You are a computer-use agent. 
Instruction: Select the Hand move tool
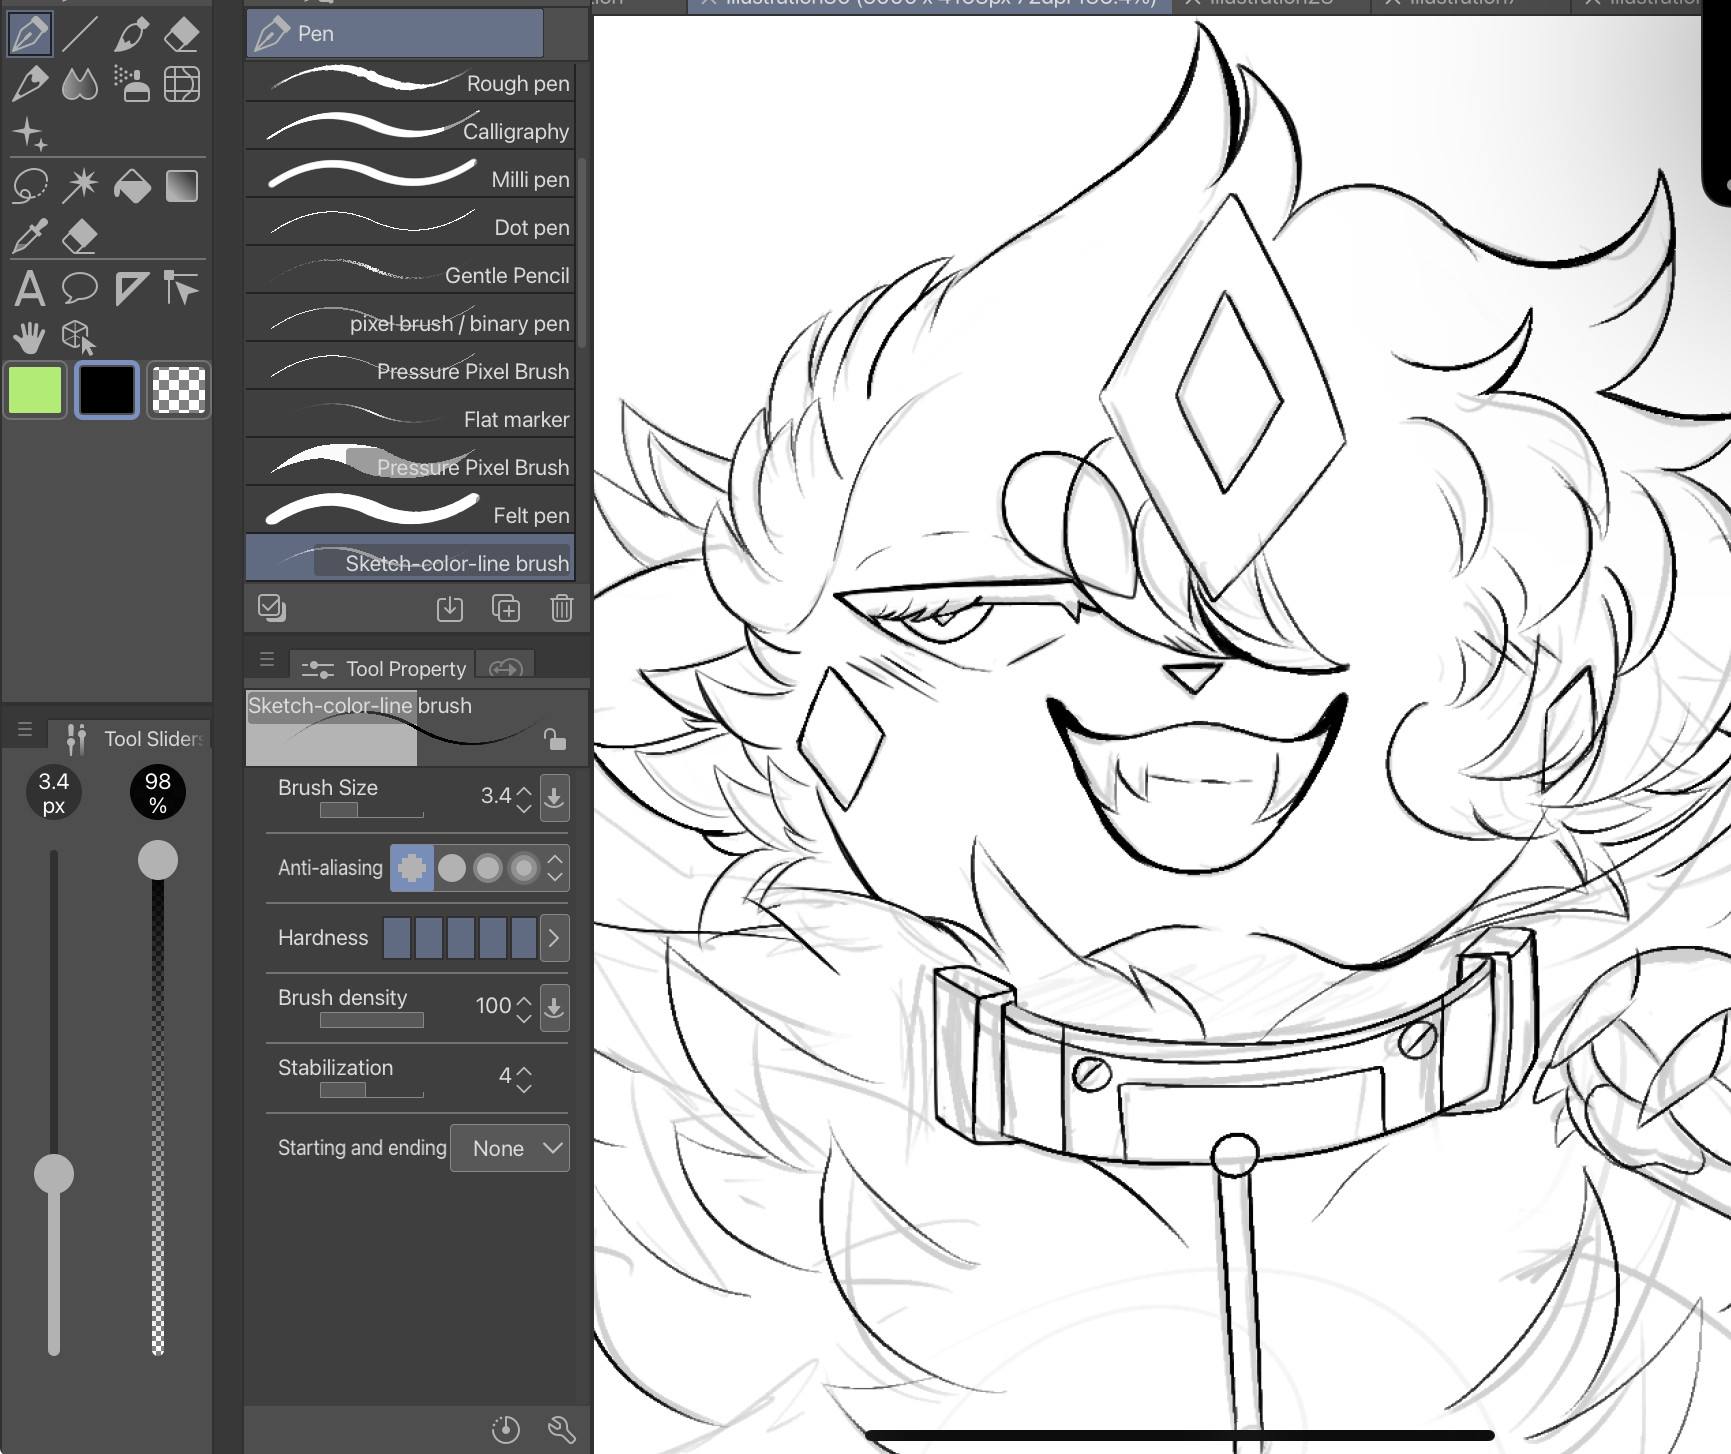pyautogui.click(x=30, y=337)
